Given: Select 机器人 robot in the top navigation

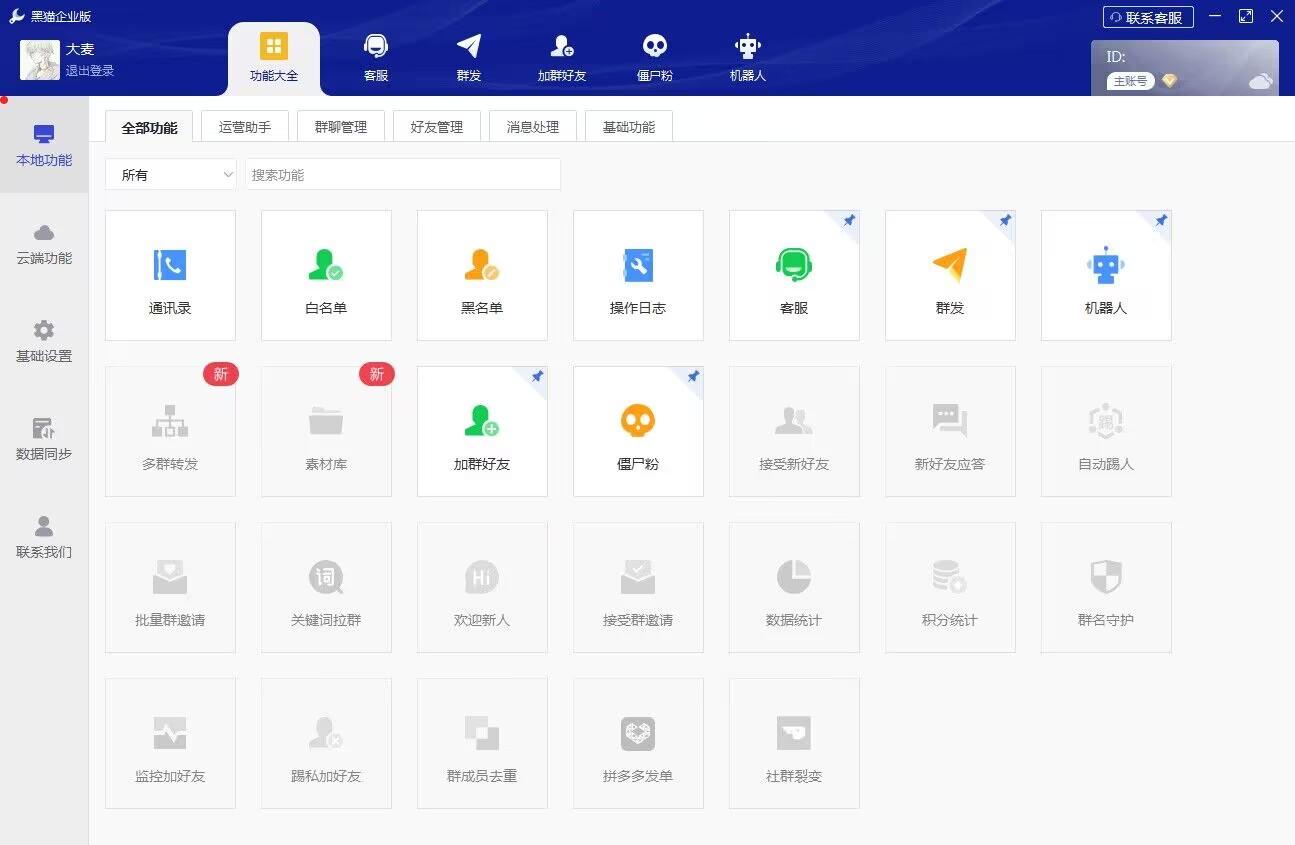Looking at the screenshot, I should pyautogui.click(x=747, y=55).
